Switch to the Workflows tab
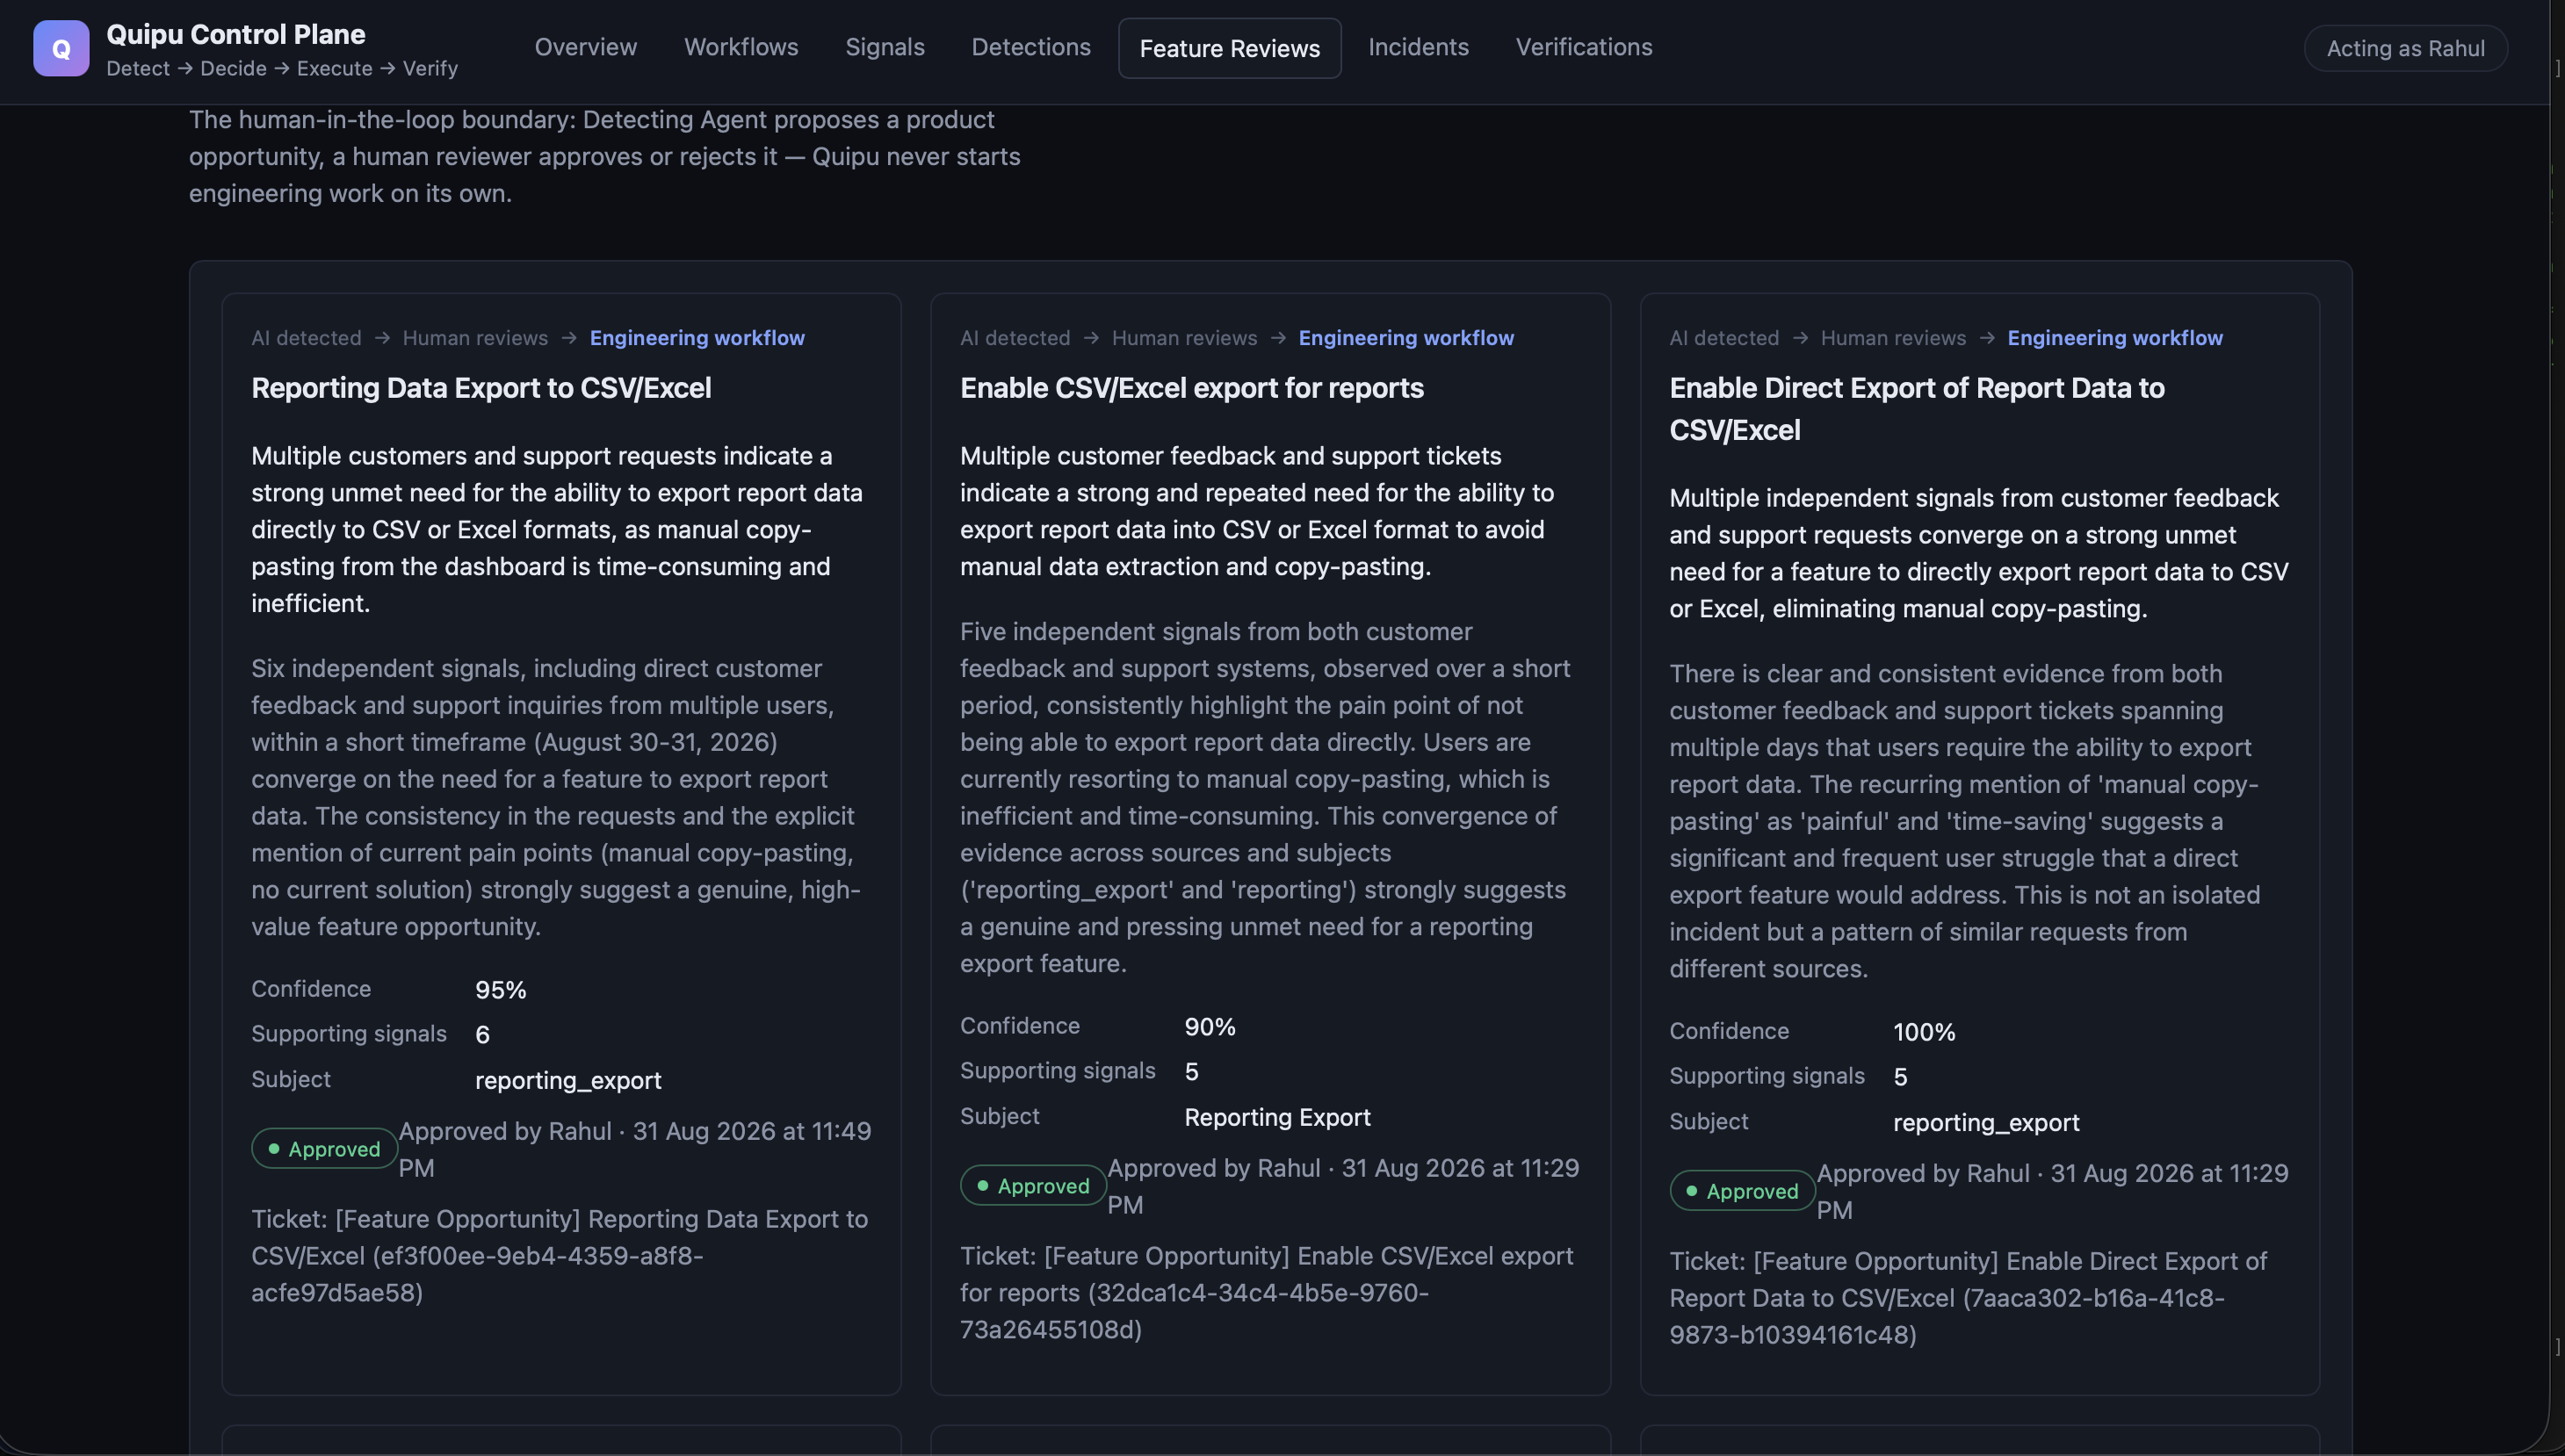 tap(740, 47)
